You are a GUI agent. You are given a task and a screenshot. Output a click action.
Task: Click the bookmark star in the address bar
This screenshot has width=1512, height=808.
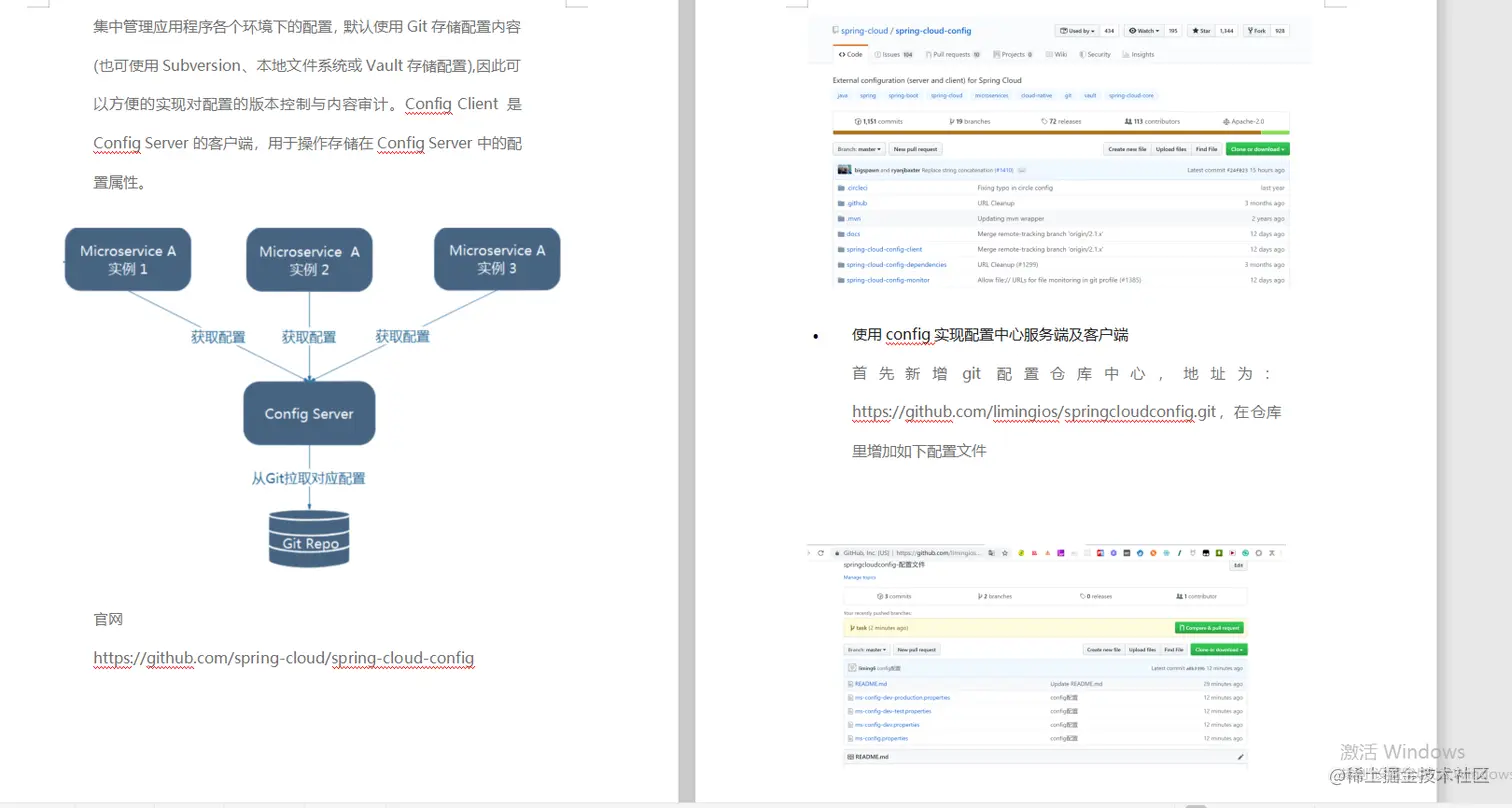pyautogui.click(x=1004, y=553)
